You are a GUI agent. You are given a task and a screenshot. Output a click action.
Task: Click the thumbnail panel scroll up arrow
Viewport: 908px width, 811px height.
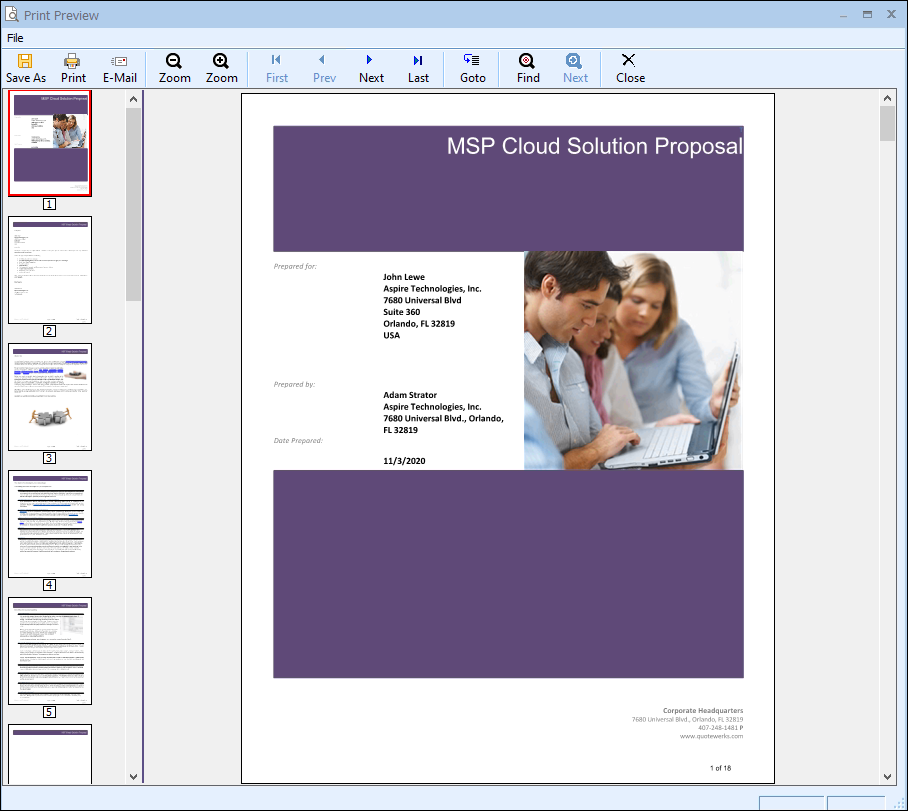[133, 99]
